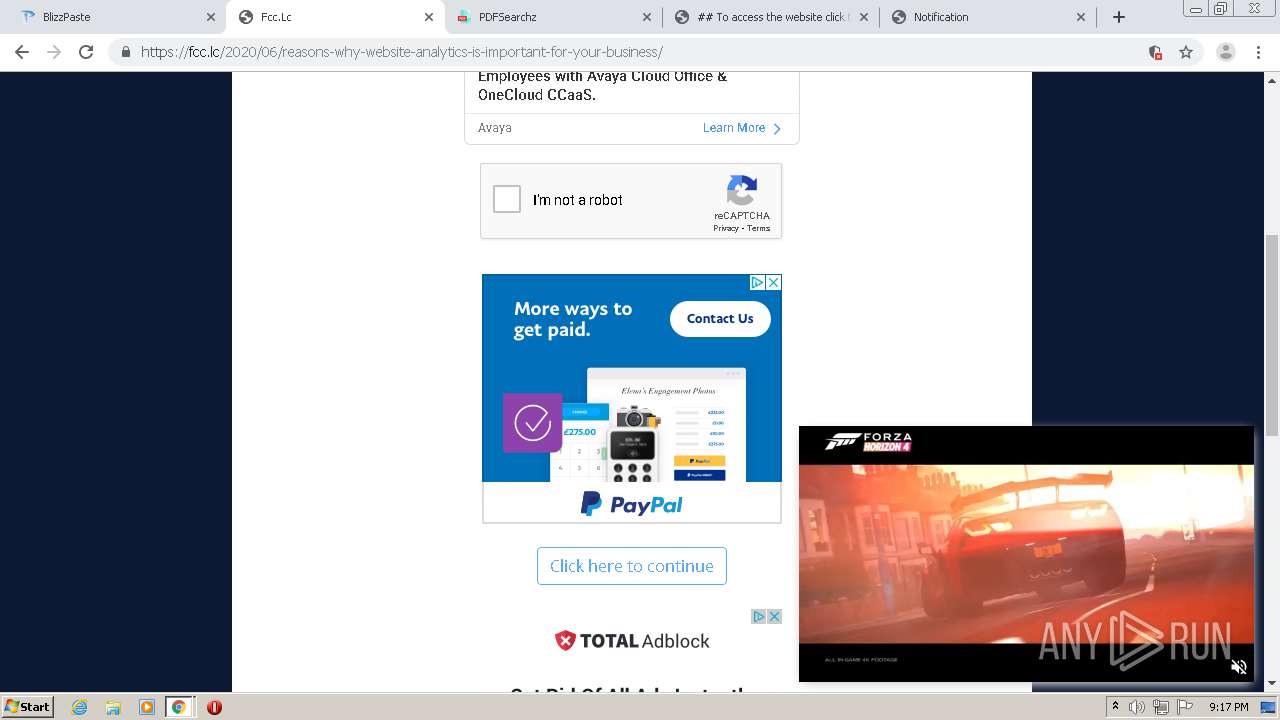The height and width of the screenshot is (720, 1280).
Task: Open the Action Center flag icon
Action: click(x=1184, y=707)
